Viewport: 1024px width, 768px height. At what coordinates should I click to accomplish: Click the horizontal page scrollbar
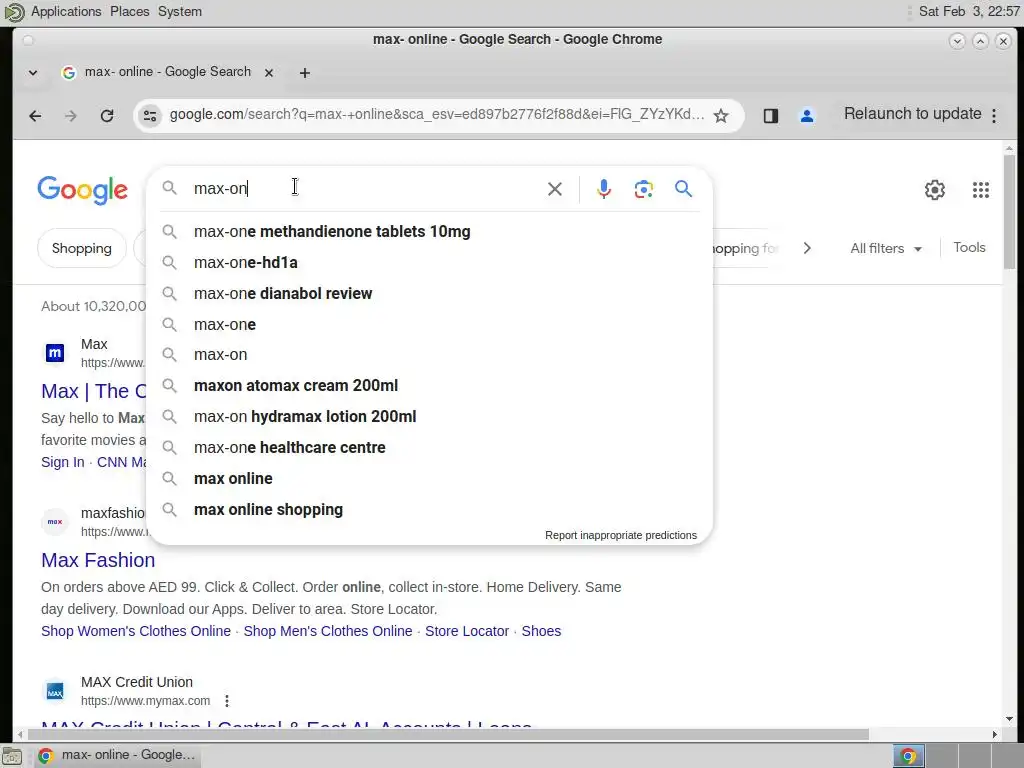tap(447, 735)
